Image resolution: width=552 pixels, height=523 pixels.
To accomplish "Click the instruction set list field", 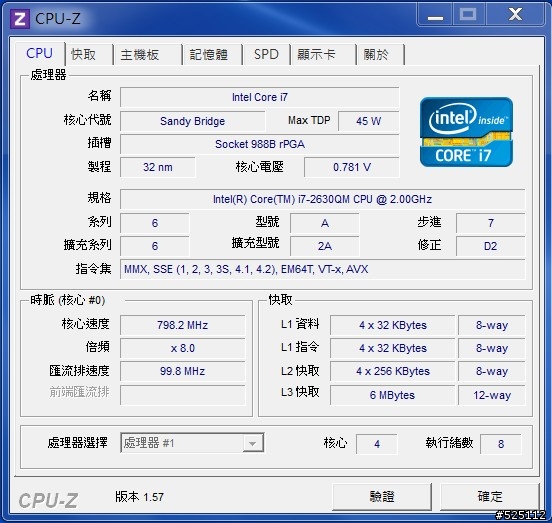I will pos(322,269).
